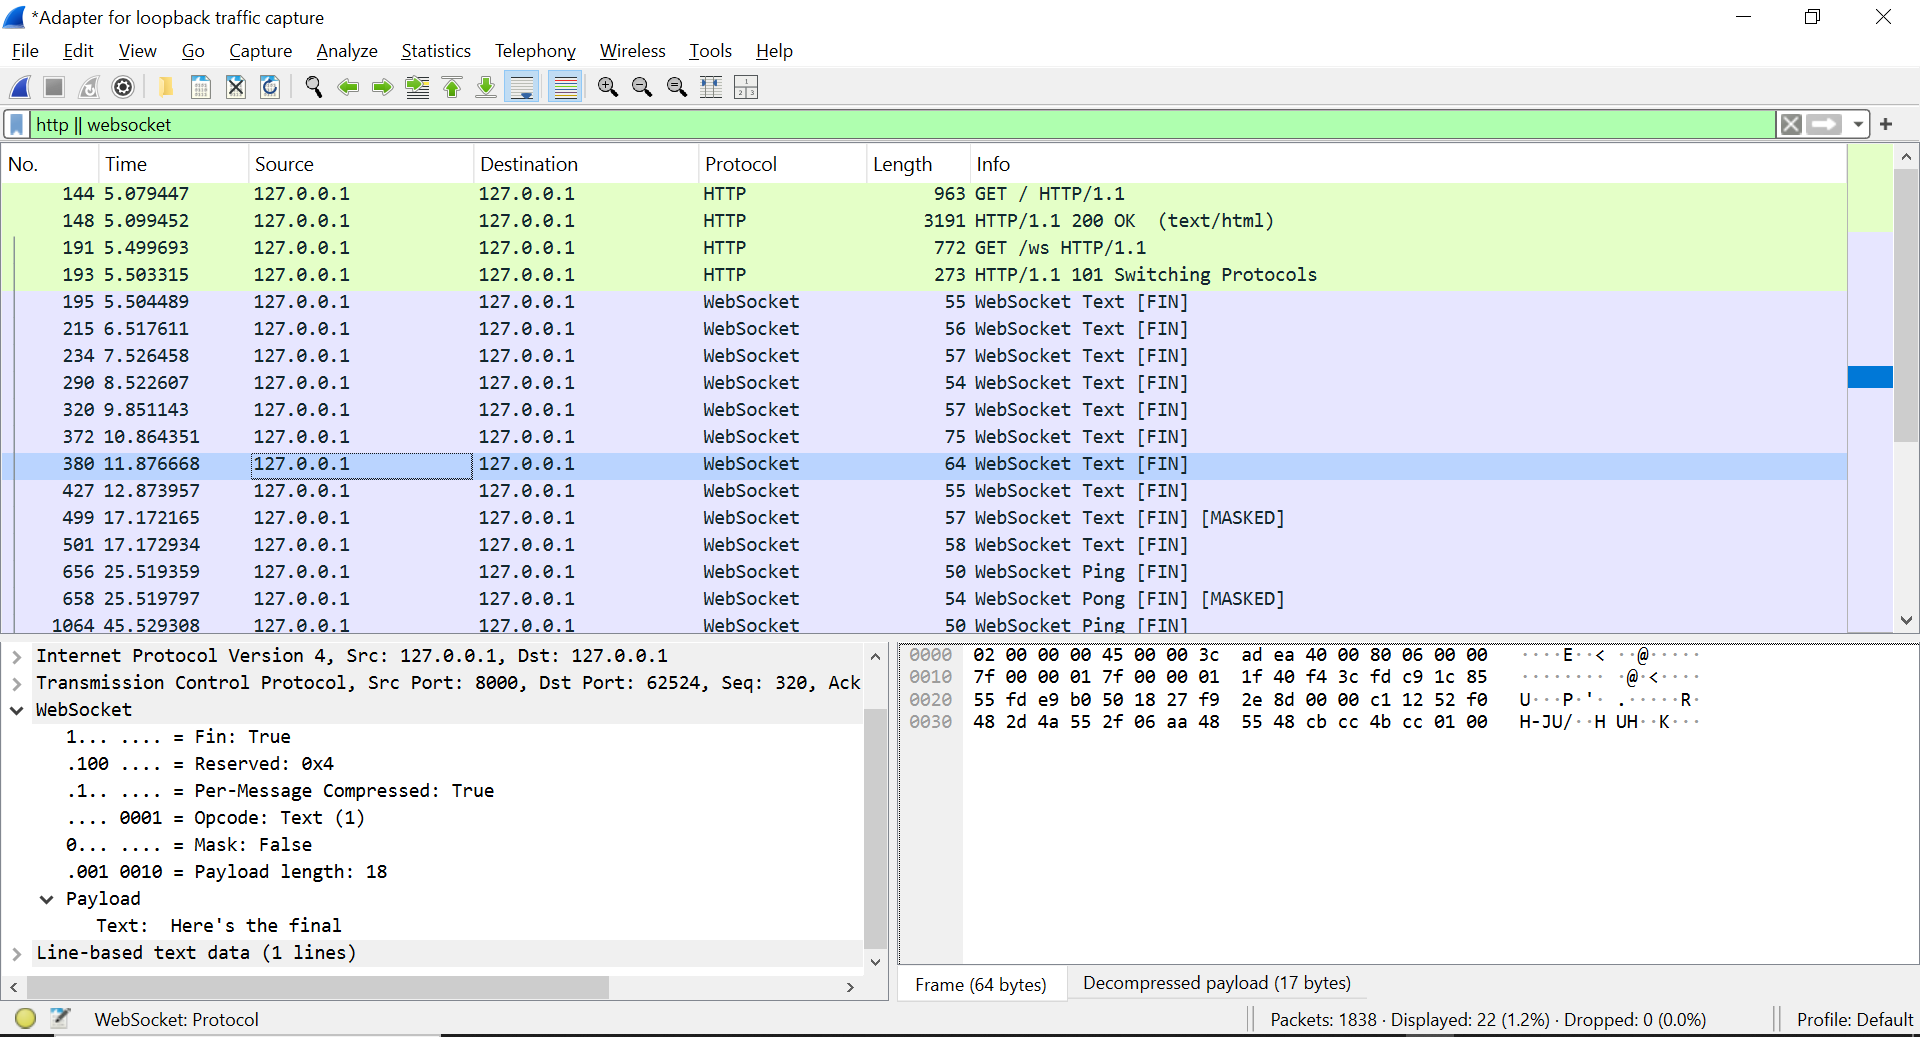
Task: Jump to the first packet
Action: pos(452,88)
